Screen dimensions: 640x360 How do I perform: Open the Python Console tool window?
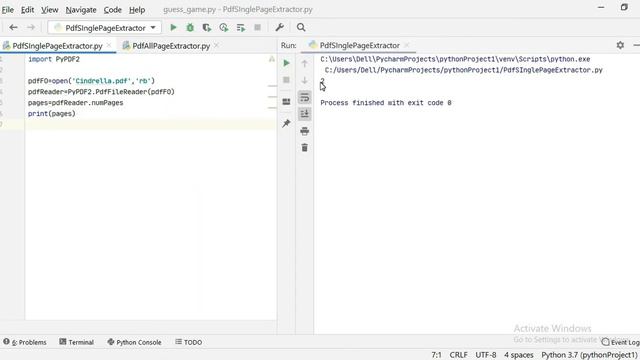pyautogui.click(x=134, y=342)
